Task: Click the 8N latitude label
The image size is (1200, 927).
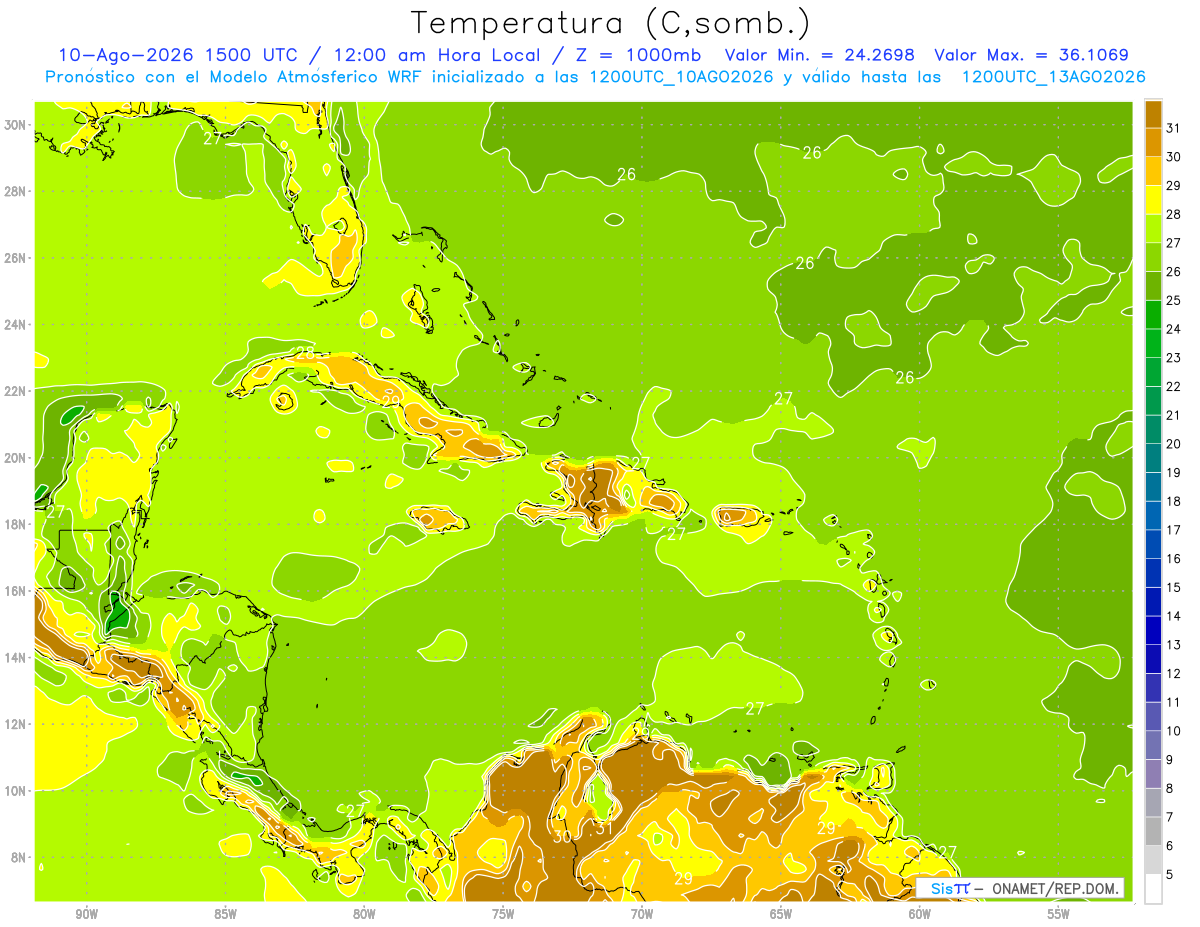Action: [20, 858]
